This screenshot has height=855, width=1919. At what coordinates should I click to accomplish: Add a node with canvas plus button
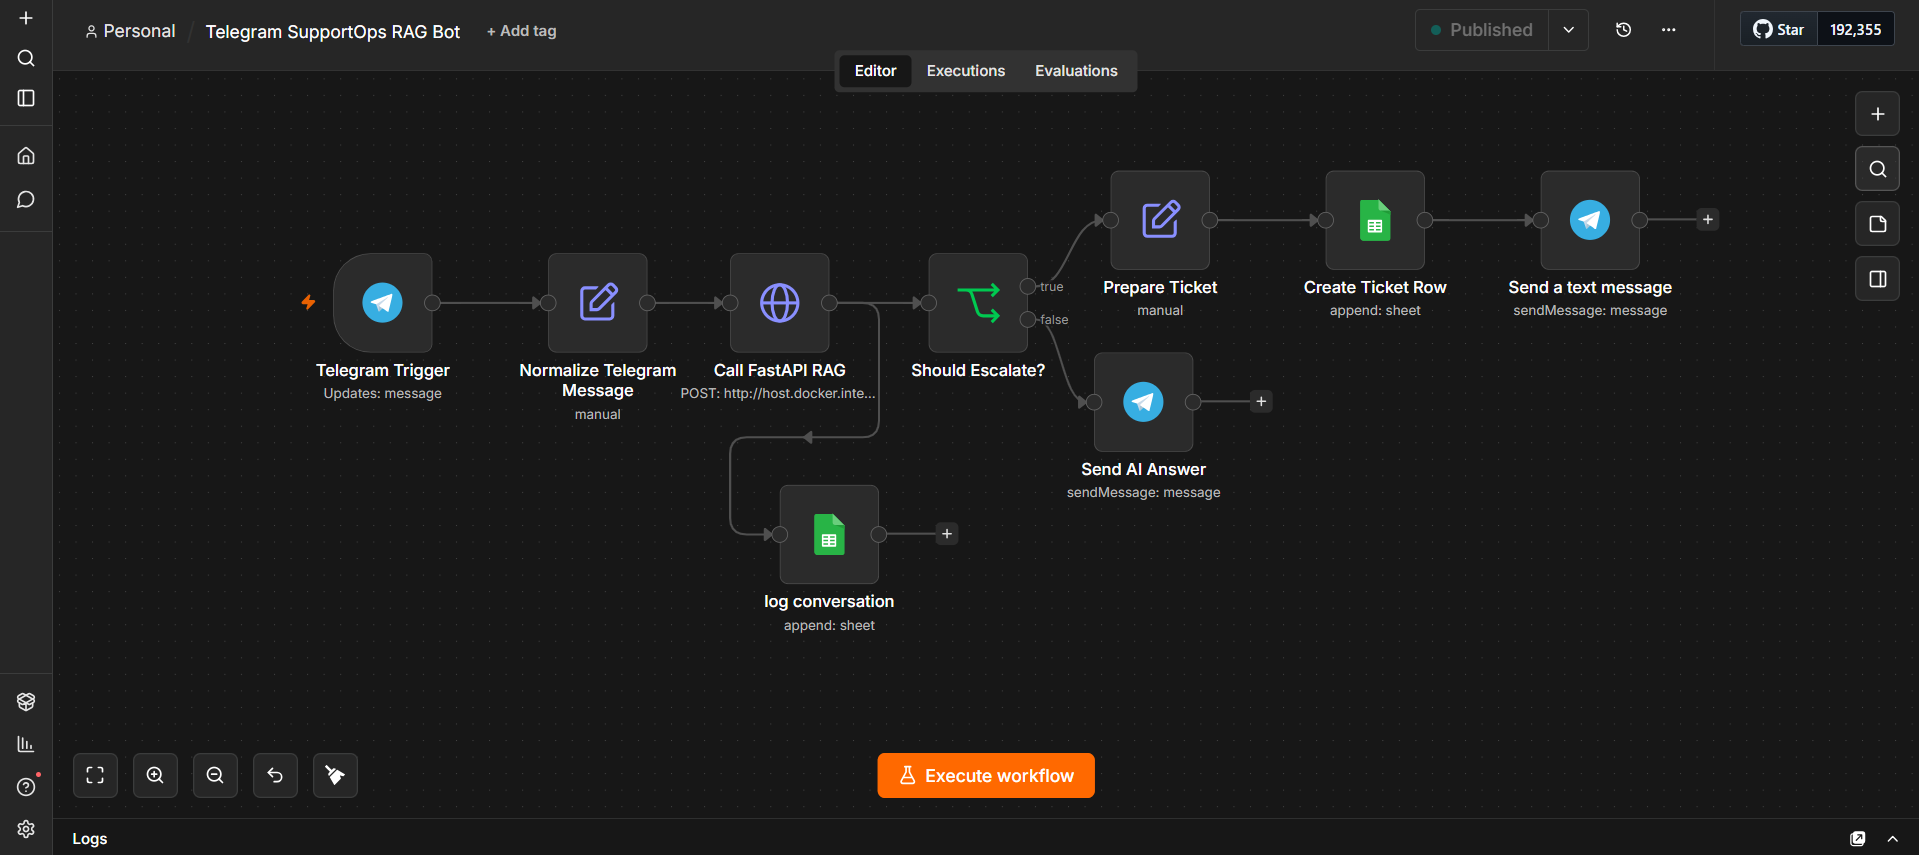(1878, 114)
